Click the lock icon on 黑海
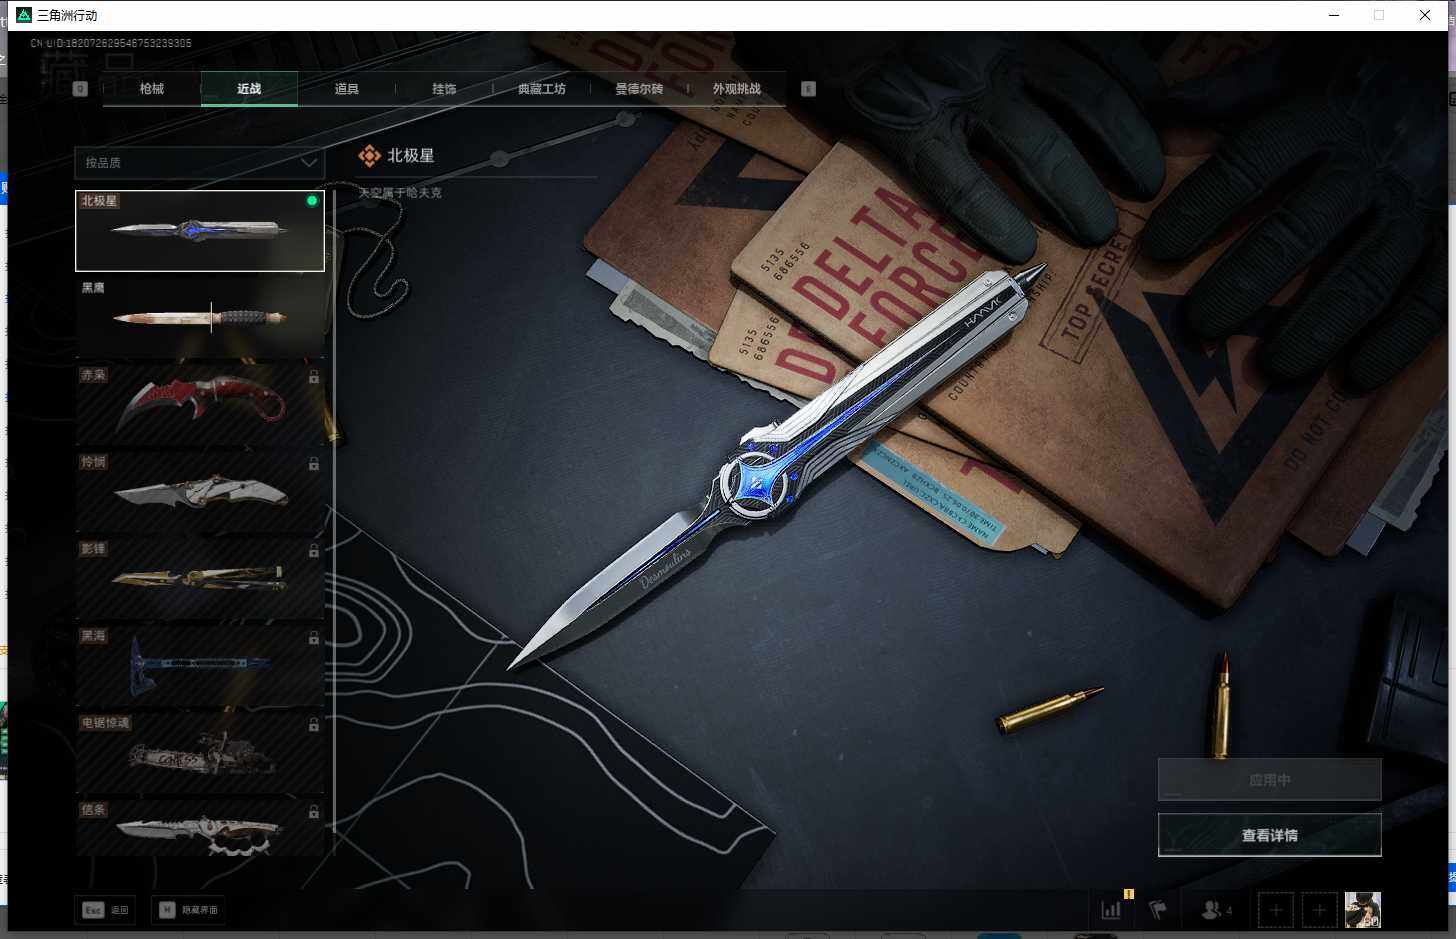The image size is (1456, 939). pyautogui.click(x=314, y=638)
